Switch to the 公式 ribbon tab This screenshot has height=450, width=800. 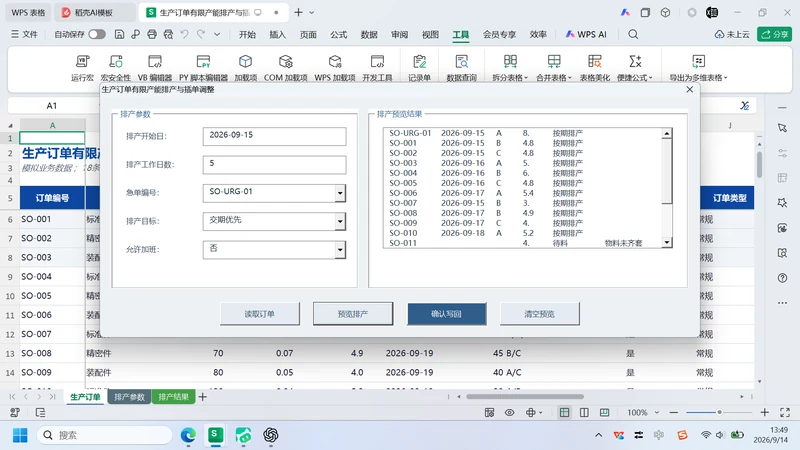click(x=338, y=34)
